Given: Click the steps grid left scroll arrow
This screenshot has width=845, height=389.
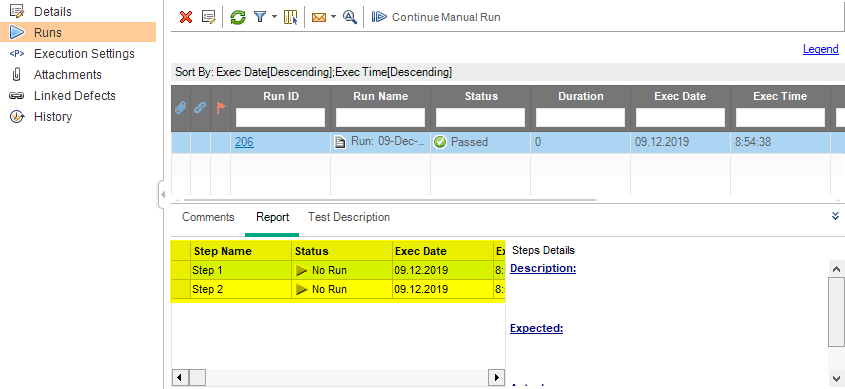Looking at the screenshot, I should pyautogui.click(x=181, y=377).
